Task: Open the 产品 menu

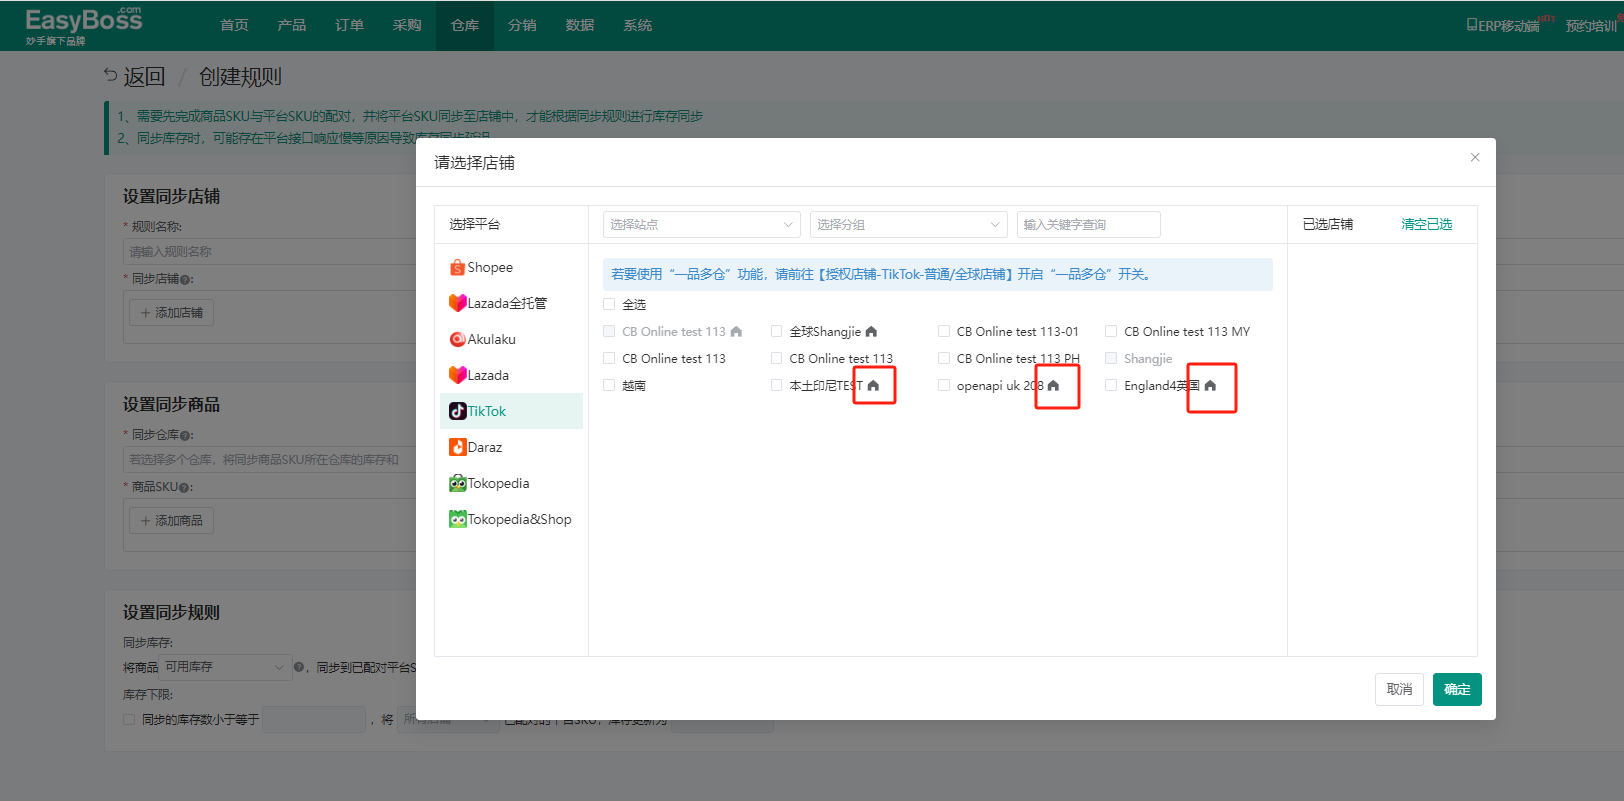Action: coord(292,25)
